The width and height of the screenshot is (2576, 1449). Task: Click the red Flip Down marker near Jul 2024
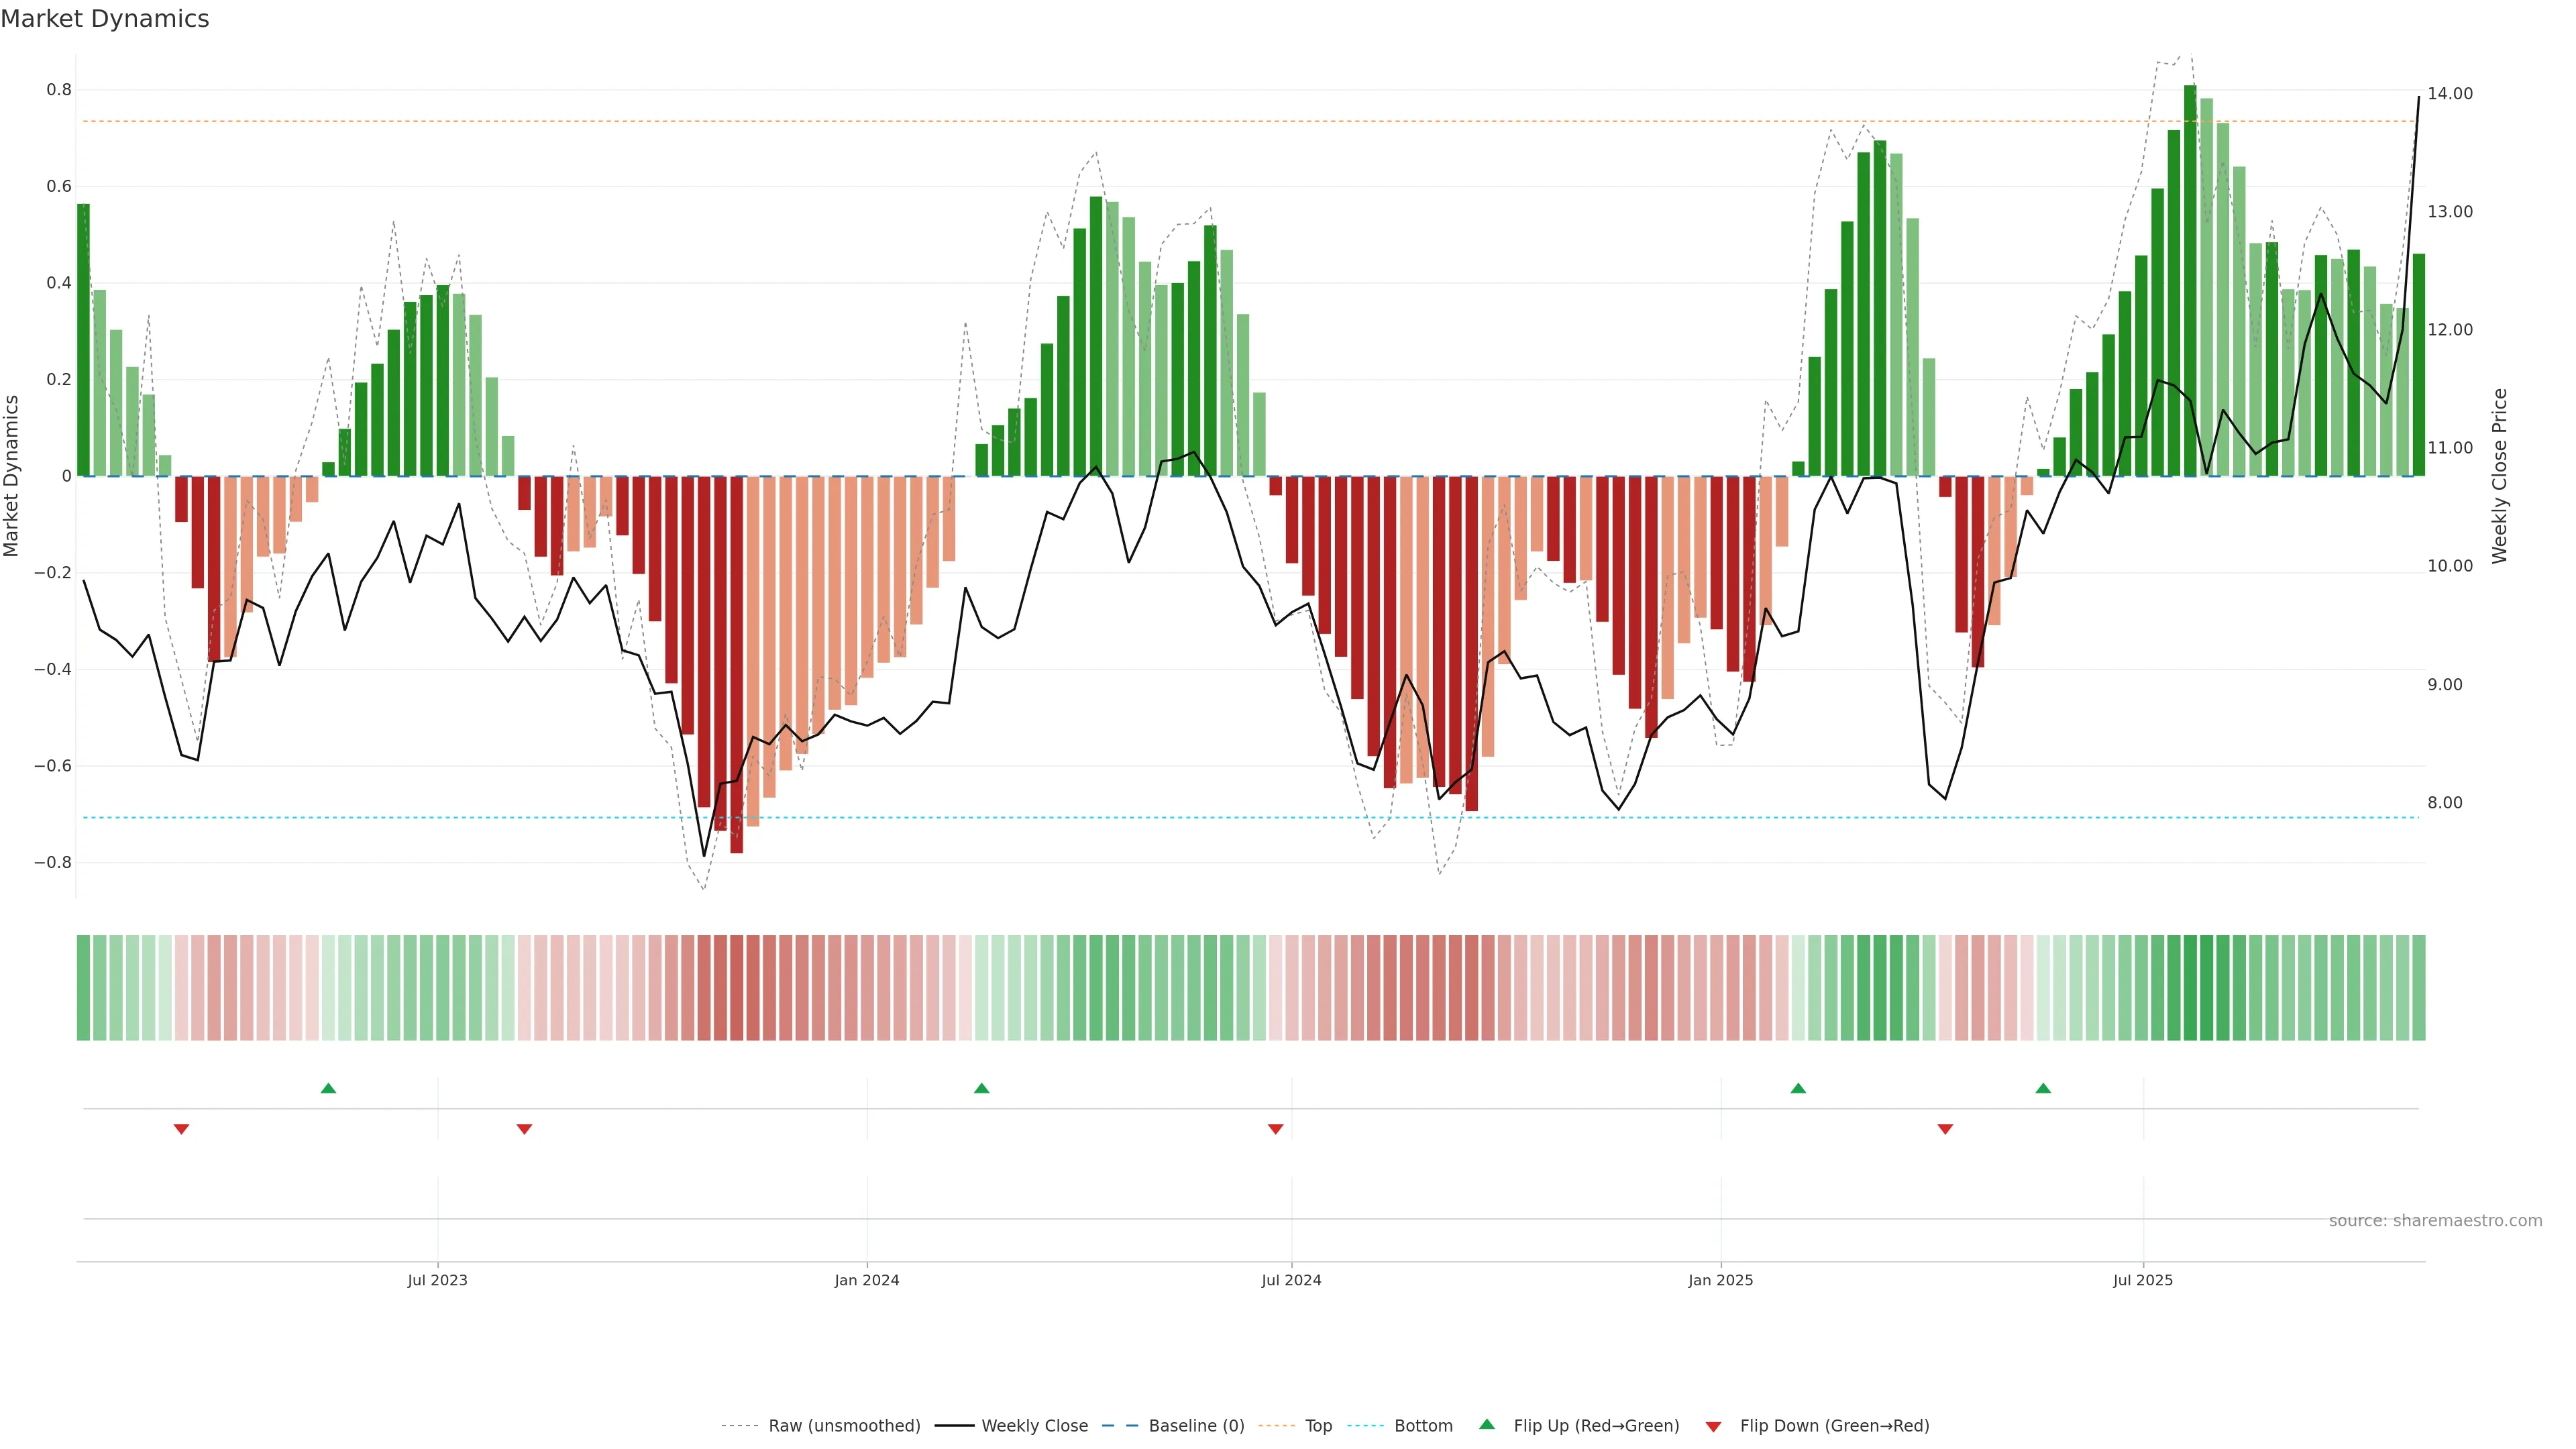[x=1275, y=1129]
